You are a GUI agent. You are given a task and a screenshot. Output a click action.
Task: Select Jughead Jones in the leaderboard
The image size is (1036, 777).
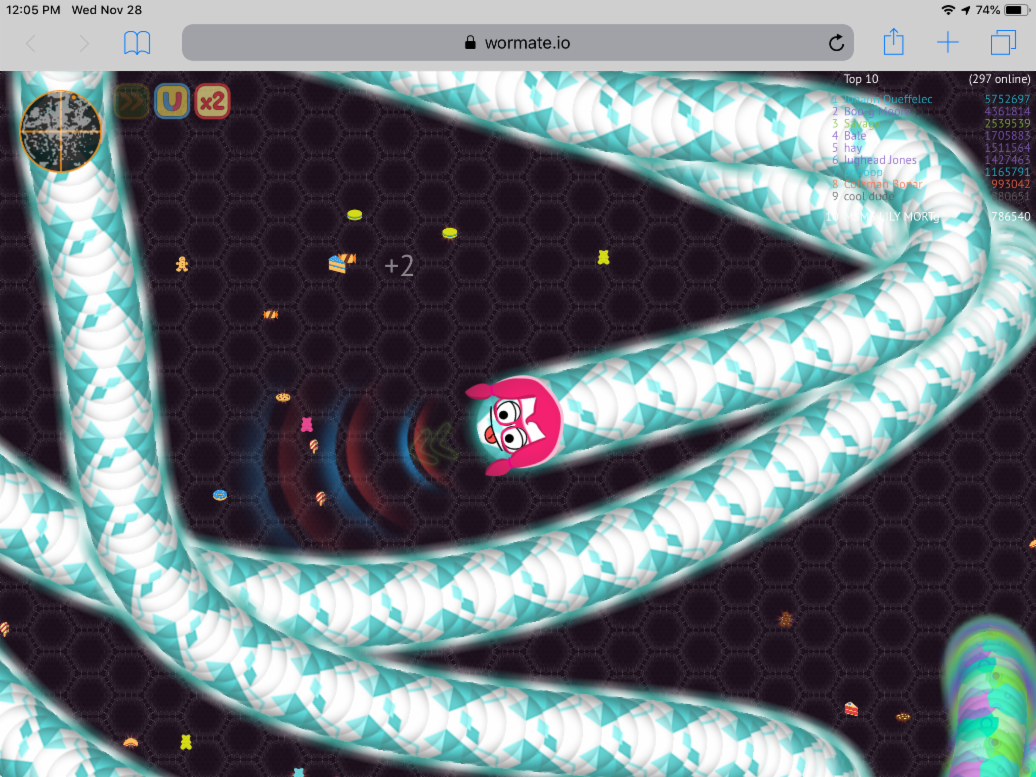[880, 160]
